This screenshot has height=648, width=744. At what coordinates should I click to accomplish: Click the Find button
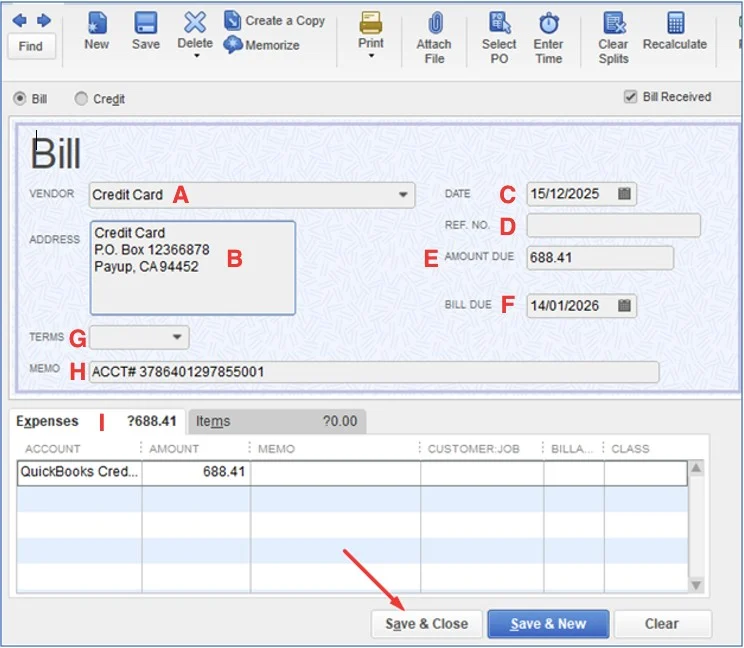pyautogui.click(x=31, y=46)
